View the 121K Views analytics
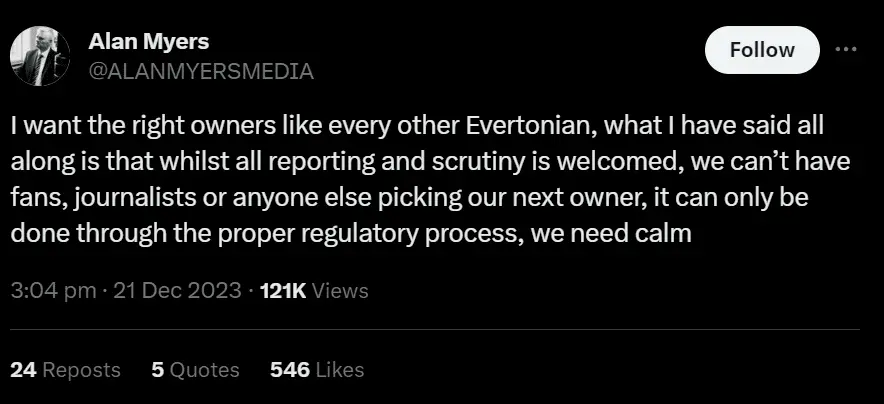Screen dimensions: 884x404 tap(313, 291)
